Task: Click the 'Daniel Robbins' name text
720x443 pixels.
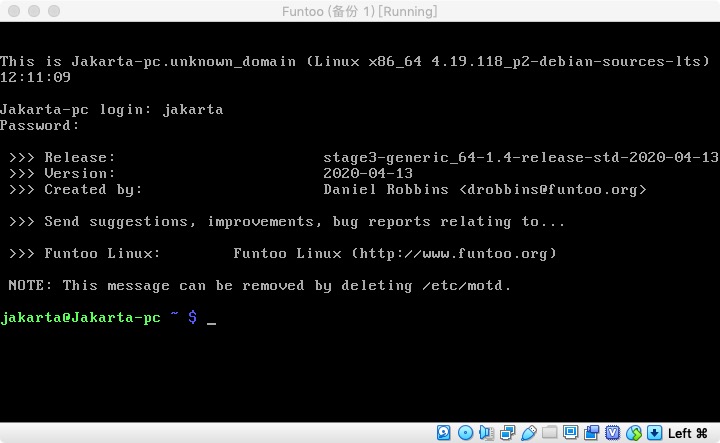Action: coord(386,190)
